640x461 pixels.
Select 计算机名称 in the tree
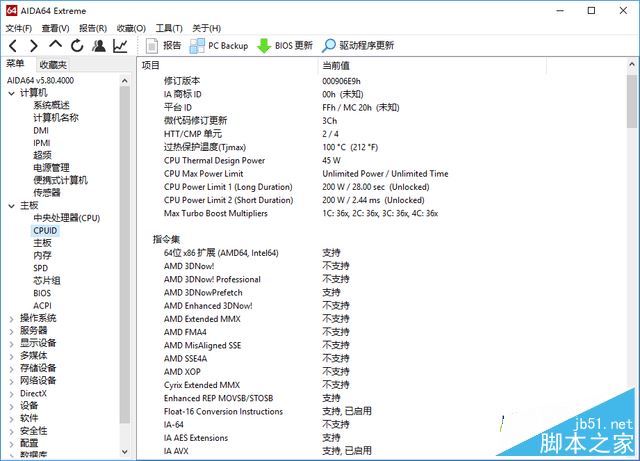[x=56, y=118]
